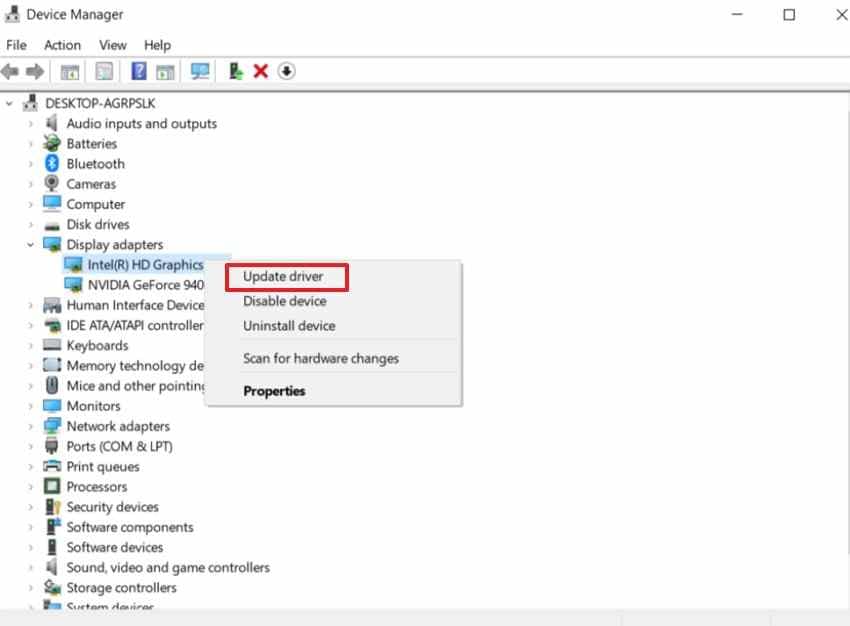Select the Intel(R) HD Graphics device
Image resolution: width=850 pixels, height=626 pixels.
145,264
